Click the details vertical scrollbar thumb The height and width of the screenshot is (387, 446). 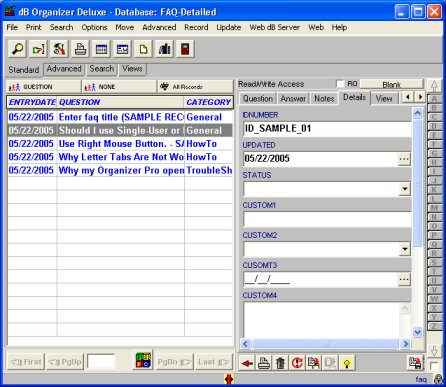(417, 183)
